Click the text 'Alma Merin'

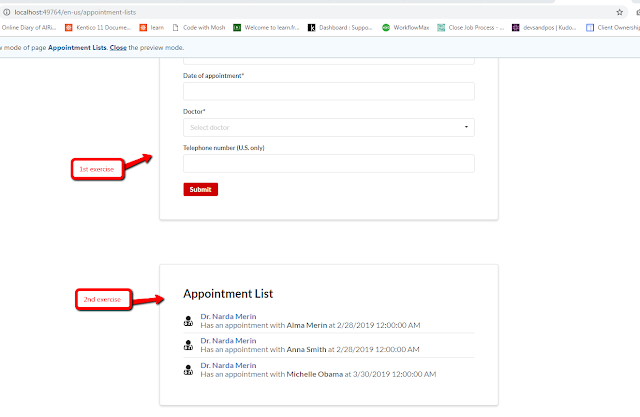click(x=307, y=325)
